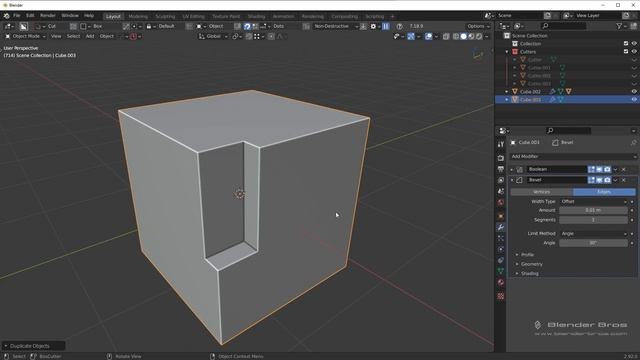This screenshot has width=640, height=360.
Task: Adjust the bevel Amount slider field
Action: [x=593, y=210]
